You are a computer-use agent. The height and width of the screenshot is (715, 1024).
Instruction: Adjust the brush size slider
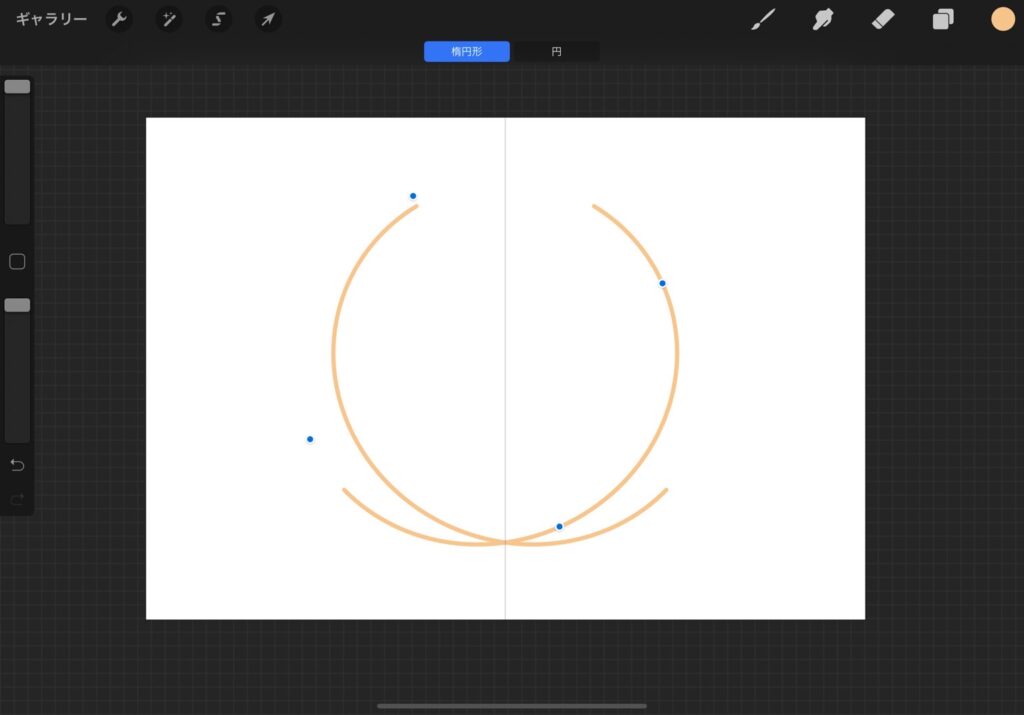click(x=16, y=86)
